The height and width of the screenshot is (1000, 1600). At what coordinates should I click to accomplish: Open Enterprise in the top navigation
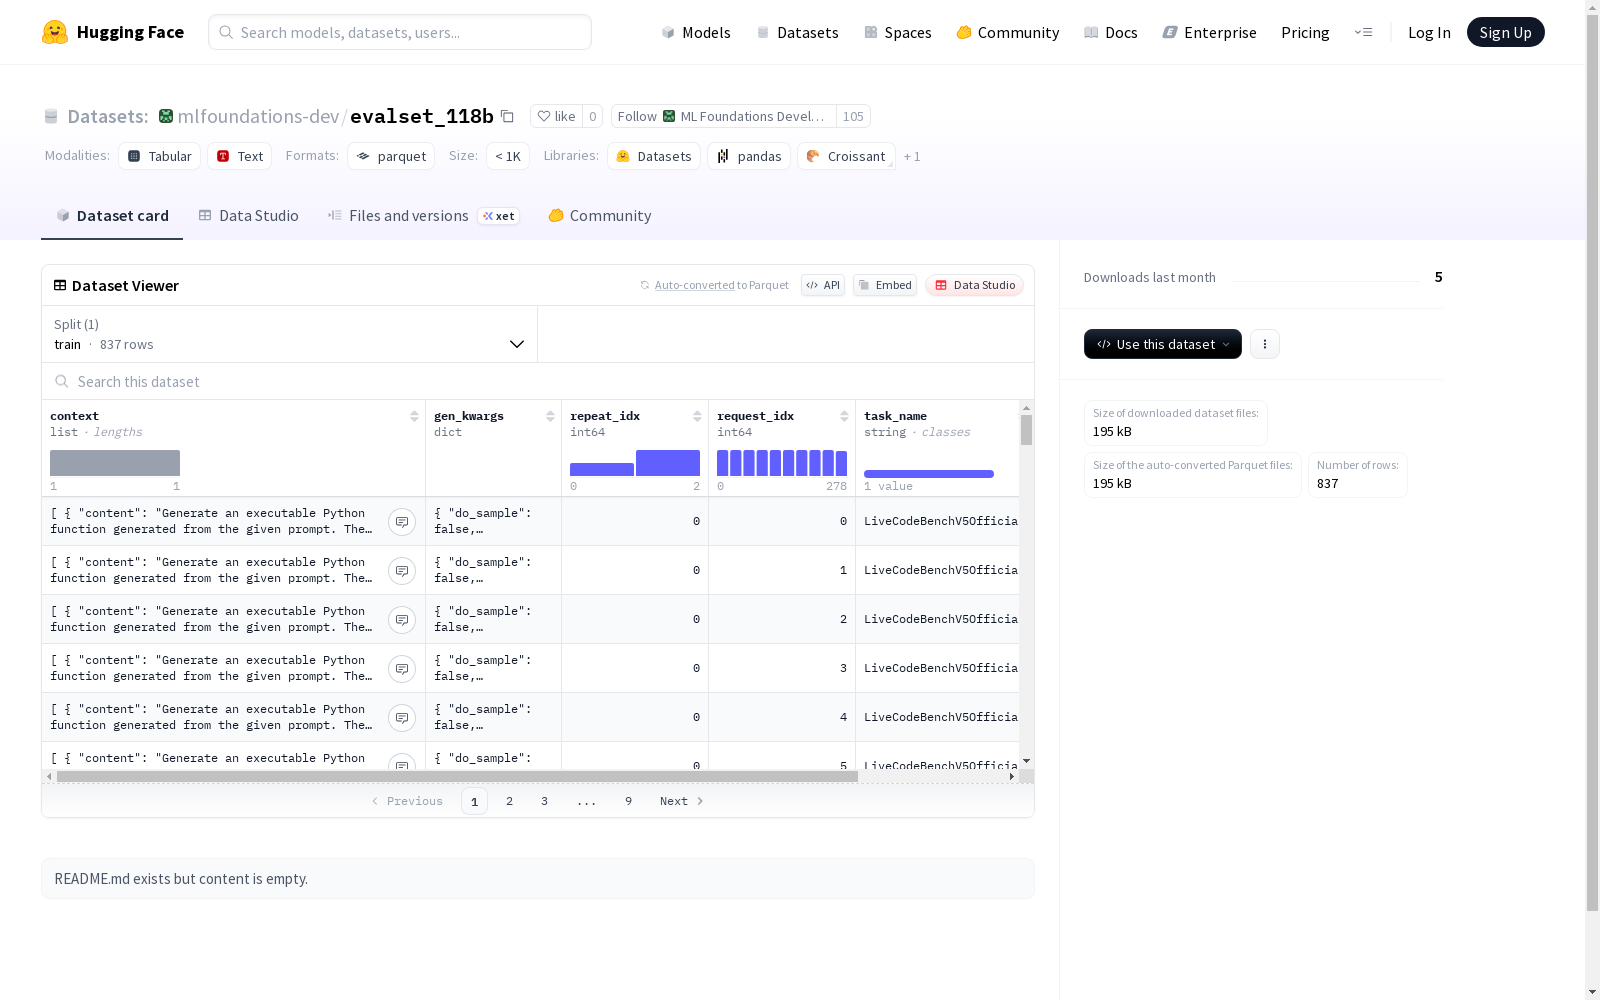click(1210, 32)
